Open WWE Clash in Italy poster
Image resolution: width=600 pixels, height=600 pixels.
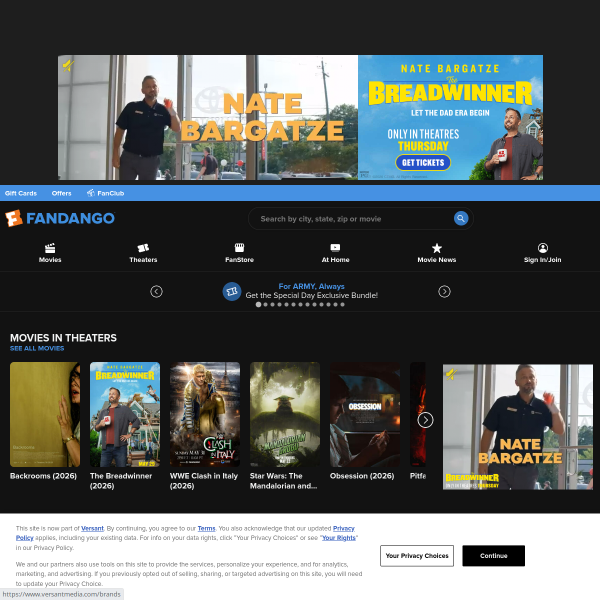click(205, 414)
